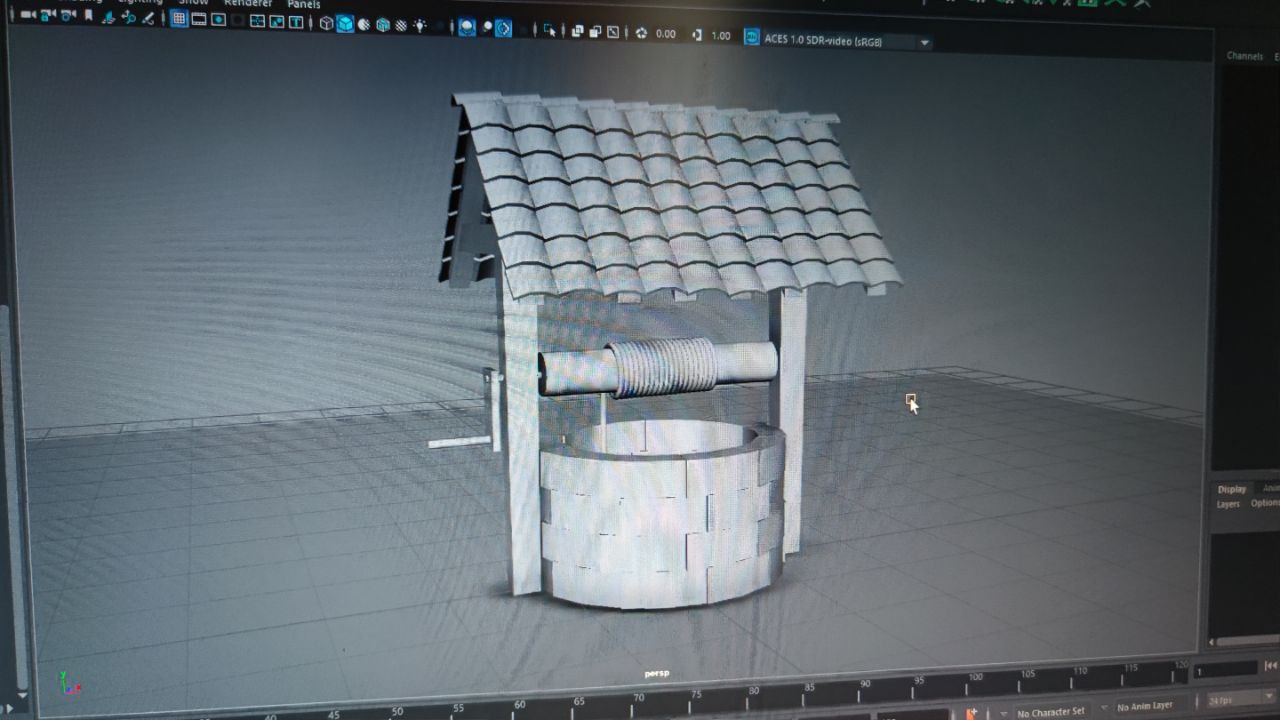Viewport: 1280px width, 720px height.
Task: Toggle 2D pan/zoom icon
Action: click(128, 17)
